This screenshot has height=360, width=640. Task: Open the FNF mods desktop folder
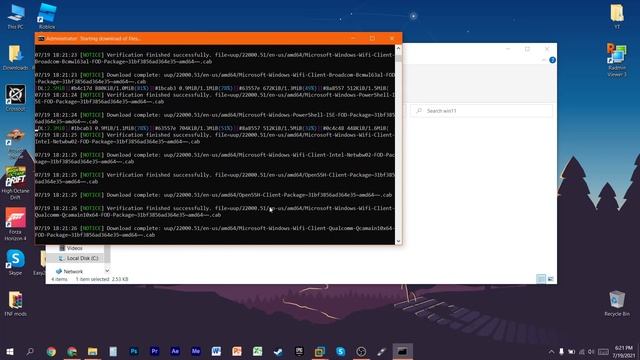pos(16,304)
